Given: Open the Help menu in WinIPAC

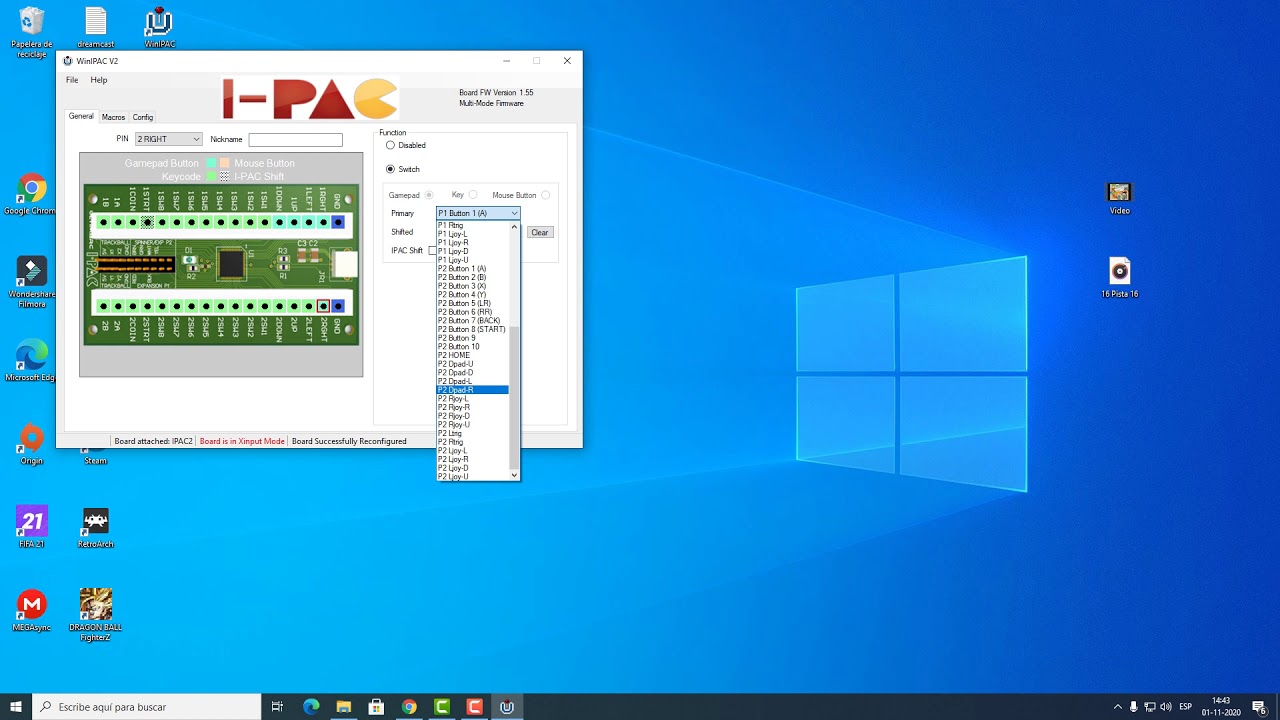Looking at the screenshot, I should pos(99,80).
